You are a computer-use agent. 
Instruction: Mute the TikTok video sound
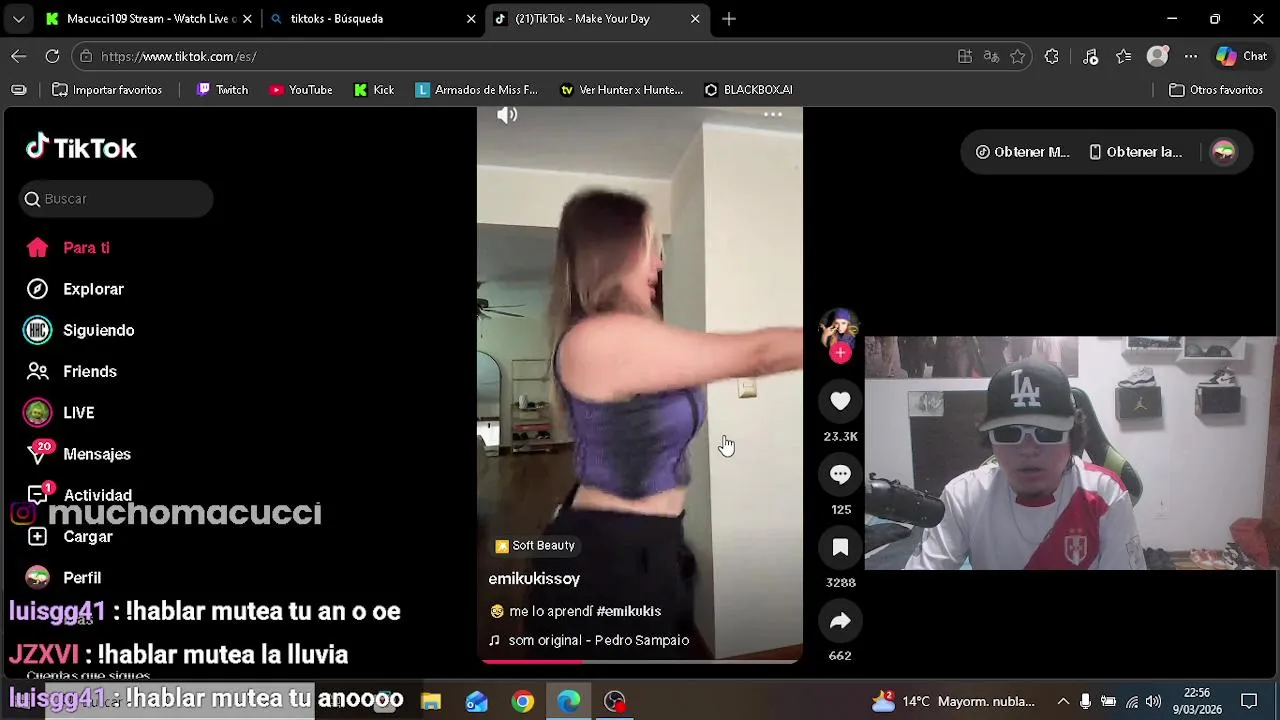click(507, 115)
